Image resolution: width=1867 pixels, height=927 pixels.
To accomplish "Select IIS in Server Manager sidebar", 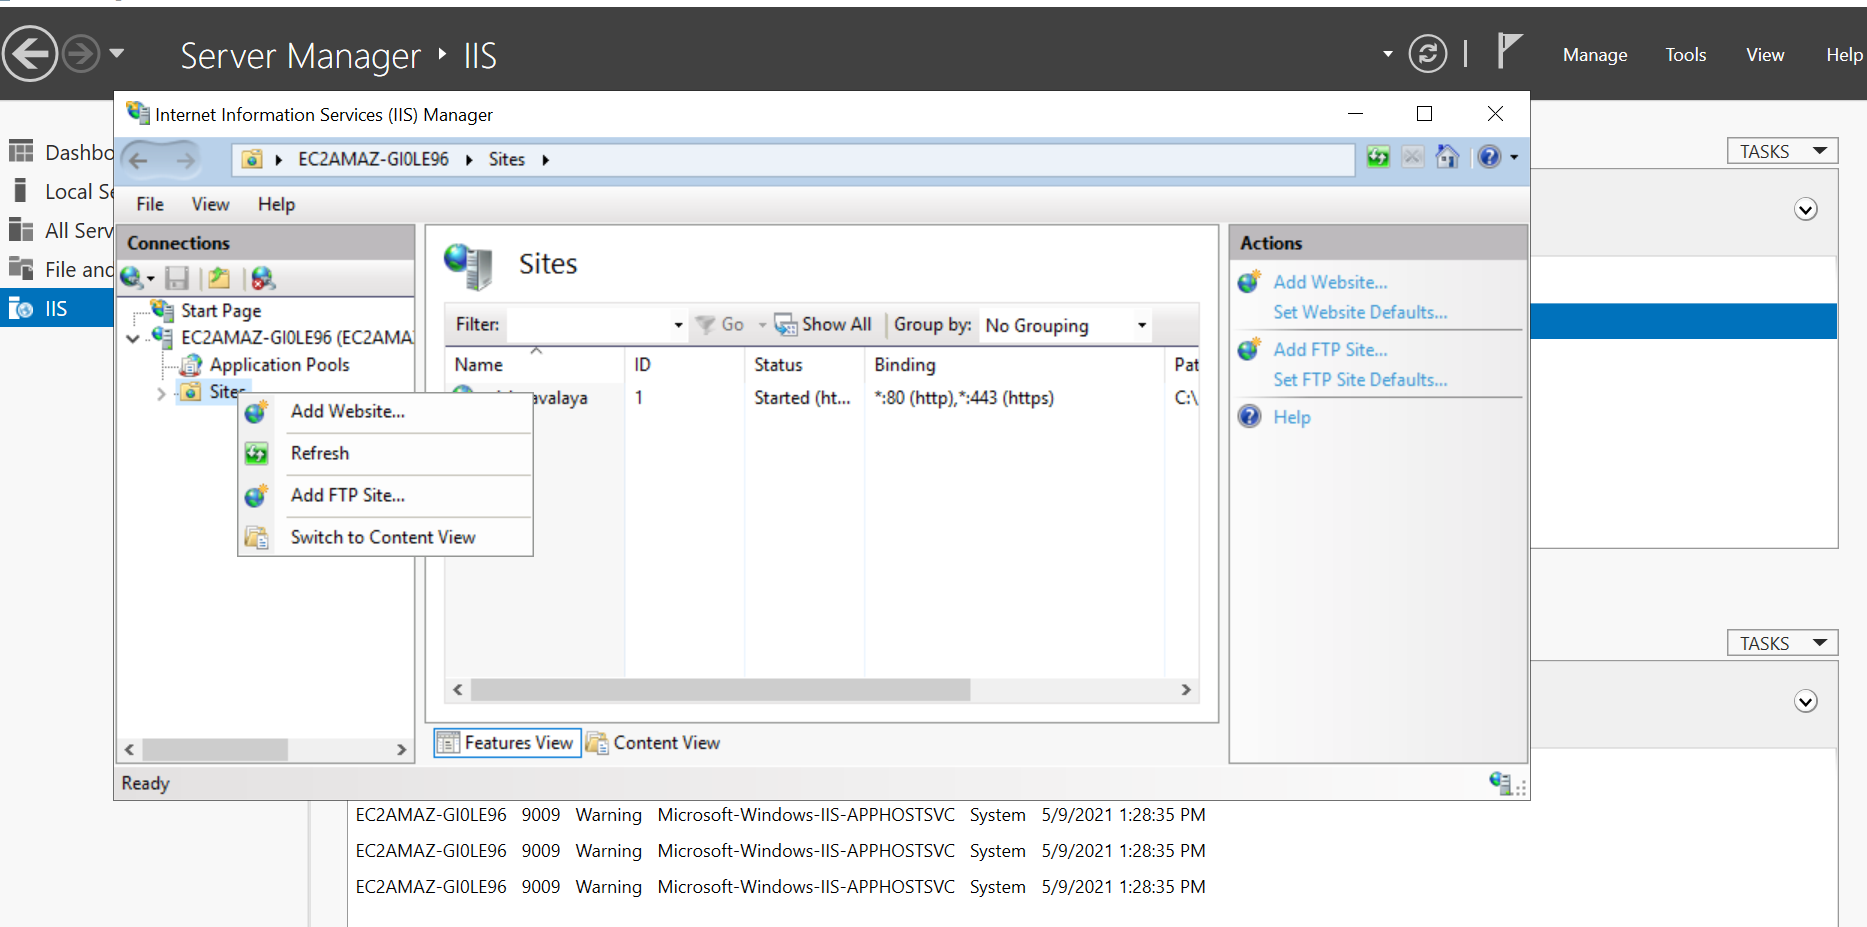I will click(57, 309).
